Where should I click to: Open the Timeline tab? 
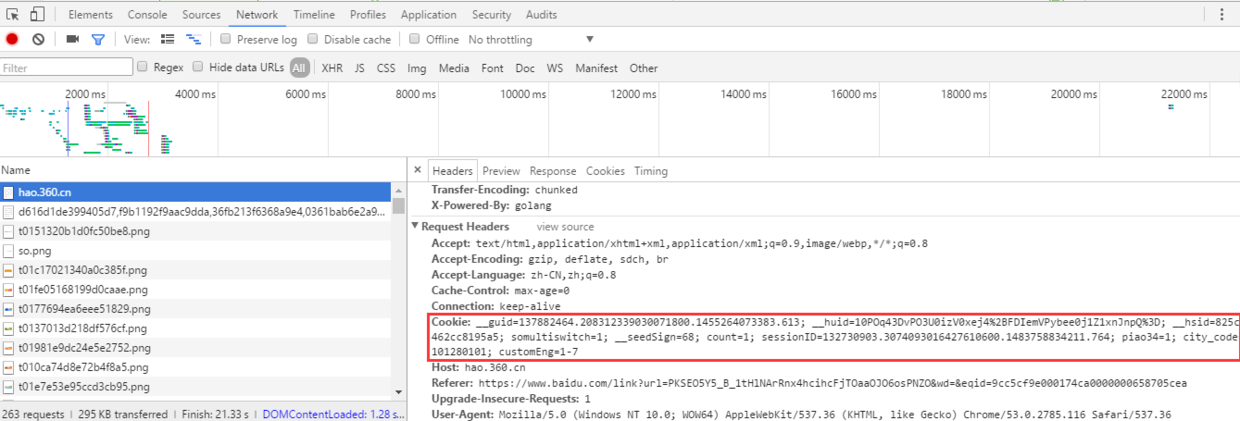(314, 15)
